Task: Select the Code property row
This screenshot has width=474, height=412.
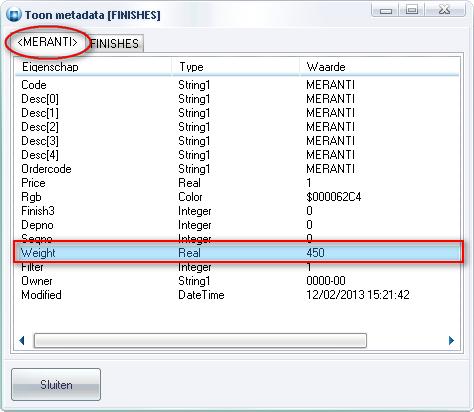Action: click(x=238, y=85)
